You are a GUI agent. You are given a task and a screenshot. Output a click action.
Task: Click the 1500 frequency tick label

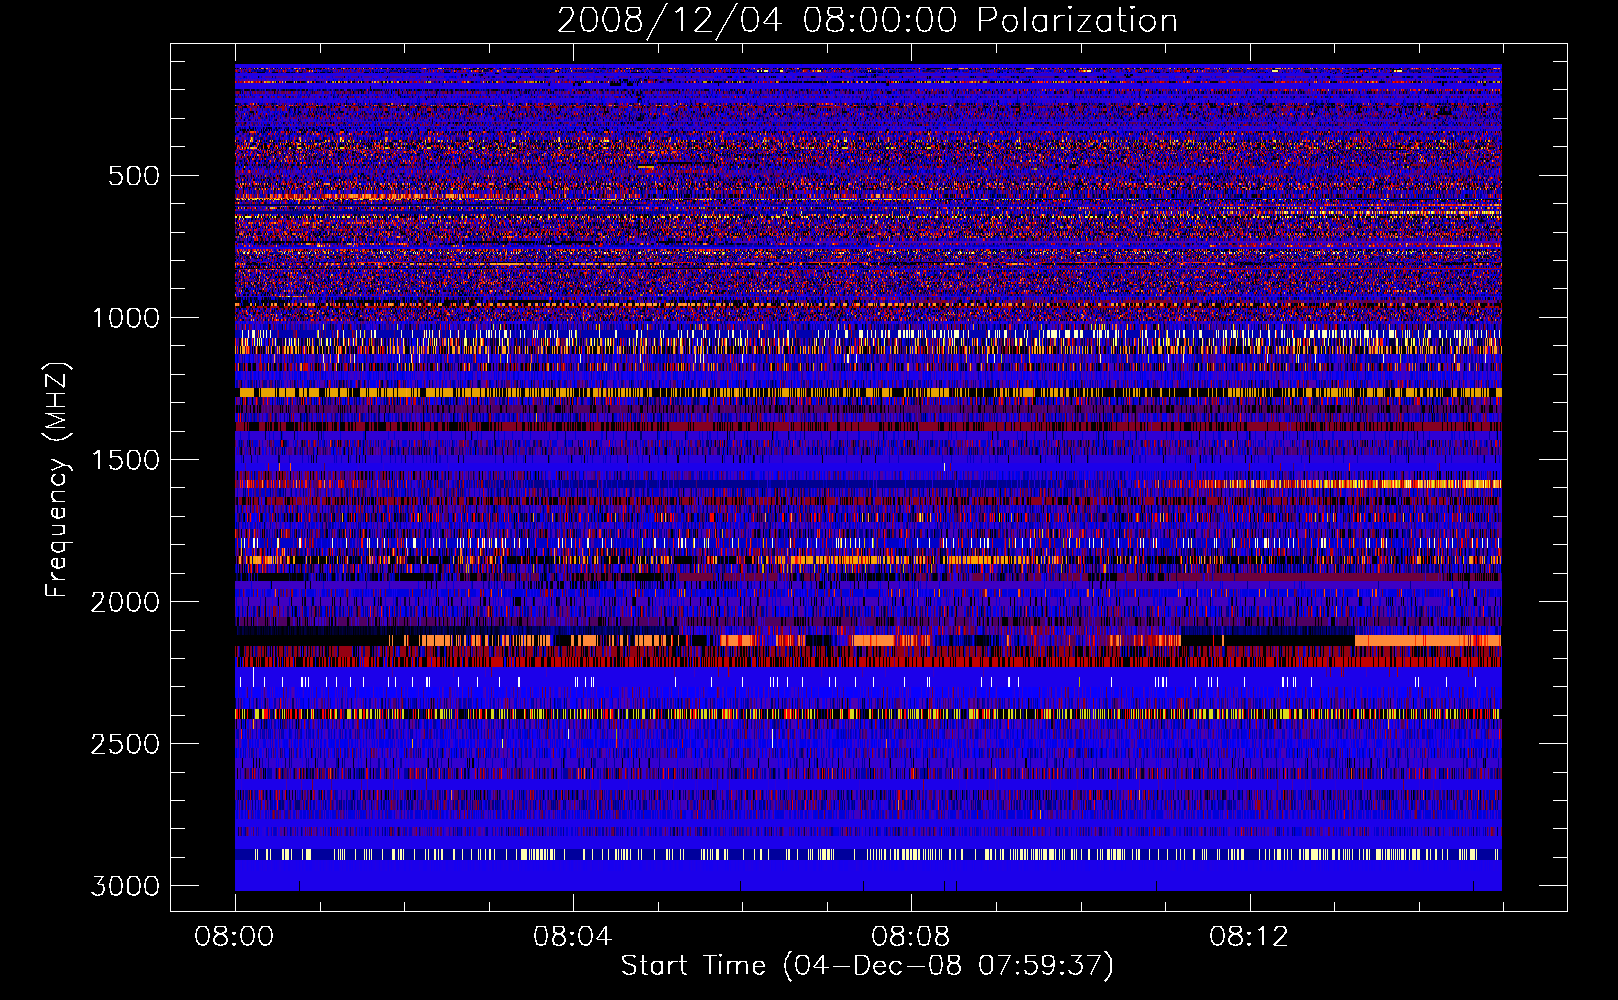125,460
